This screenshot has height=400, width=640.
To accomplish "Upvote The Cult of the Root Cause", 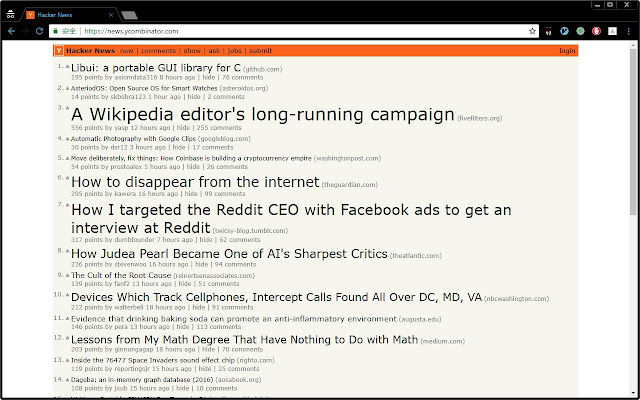I will (x=67, y=275).
